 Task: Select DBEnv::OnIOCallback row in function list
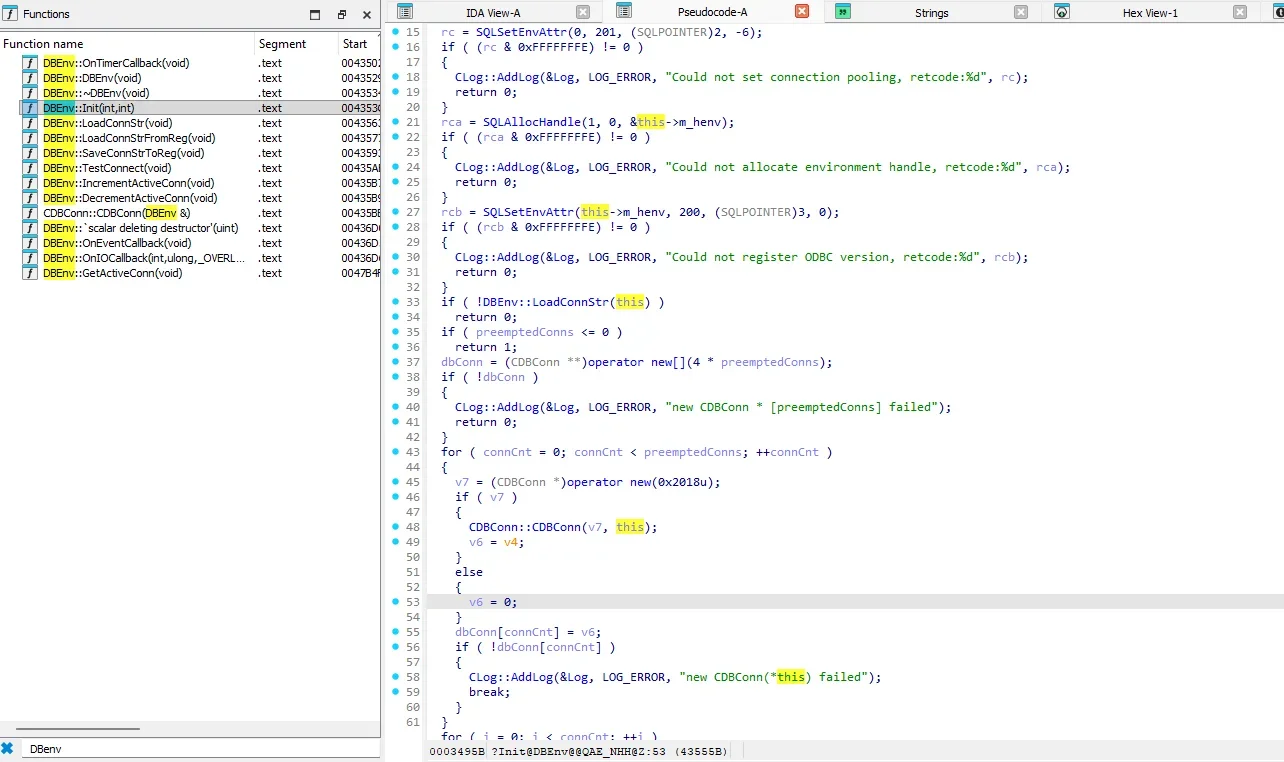190,258
